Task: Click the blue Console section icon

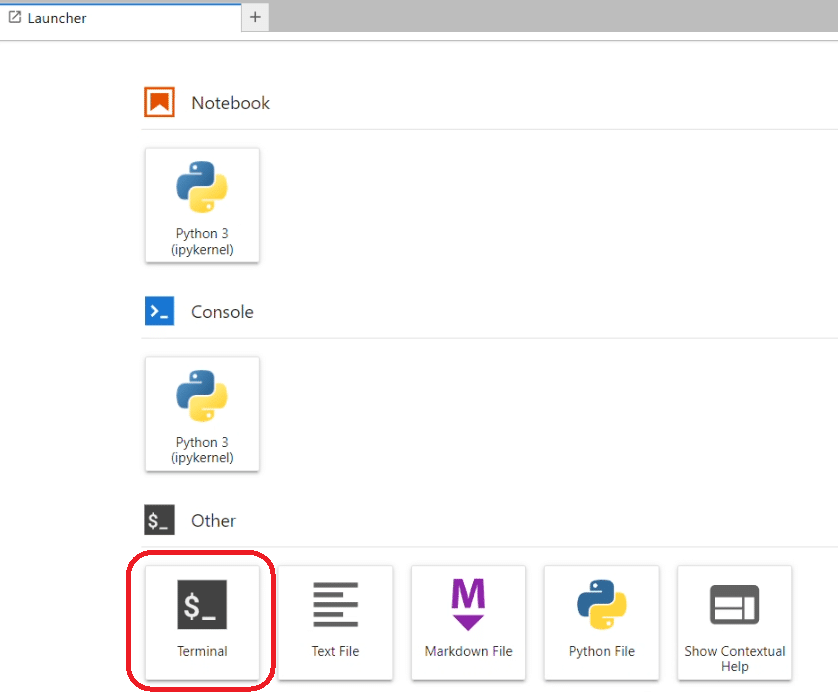Action: click(159, 311)
